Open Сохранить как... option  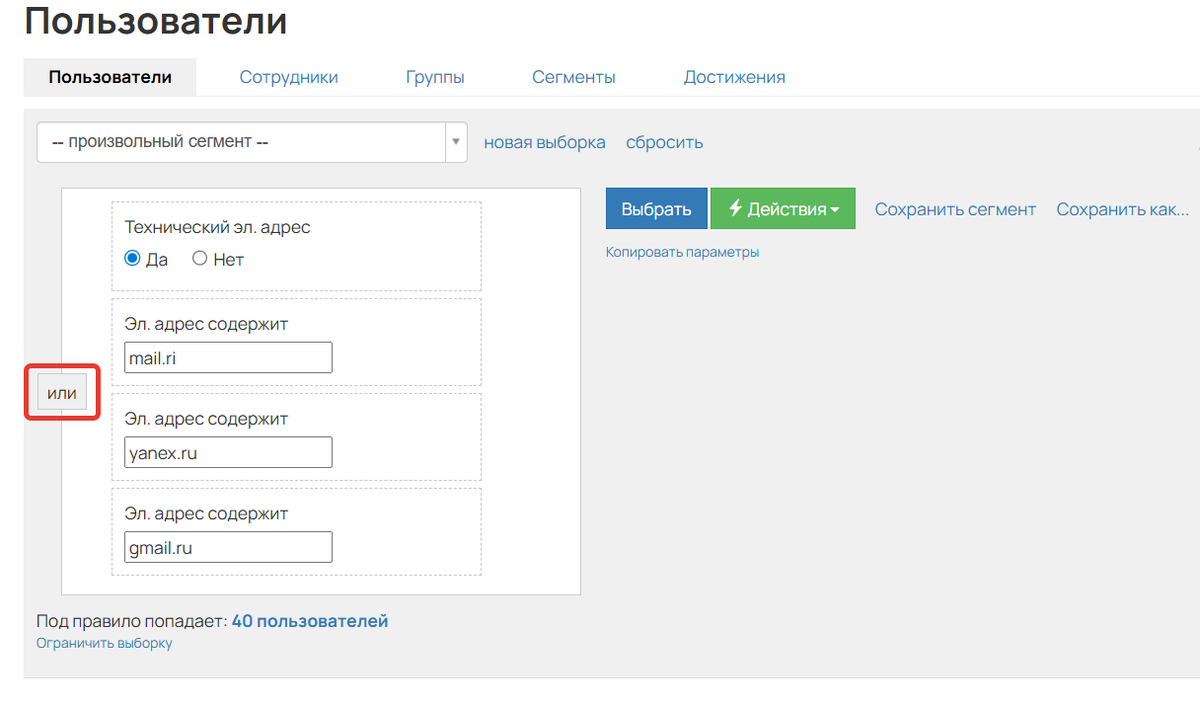tap(1122, 209)
